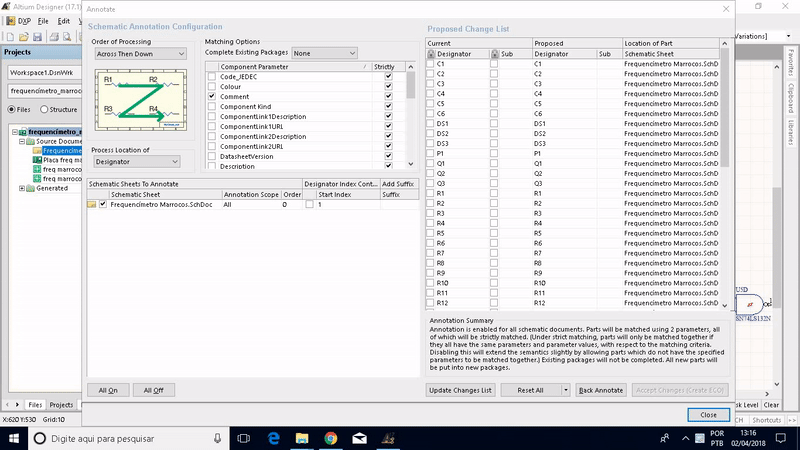Screen dimensions: 800x450
Task: Uncheck the Comment parameter checkbox
Action: pos(212,96)
